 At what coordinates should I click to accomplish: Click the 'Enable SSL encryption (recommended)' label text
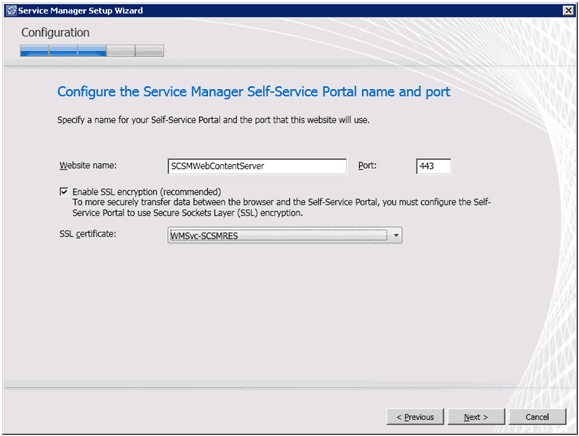pyautogui.click(x=147, y=192)
